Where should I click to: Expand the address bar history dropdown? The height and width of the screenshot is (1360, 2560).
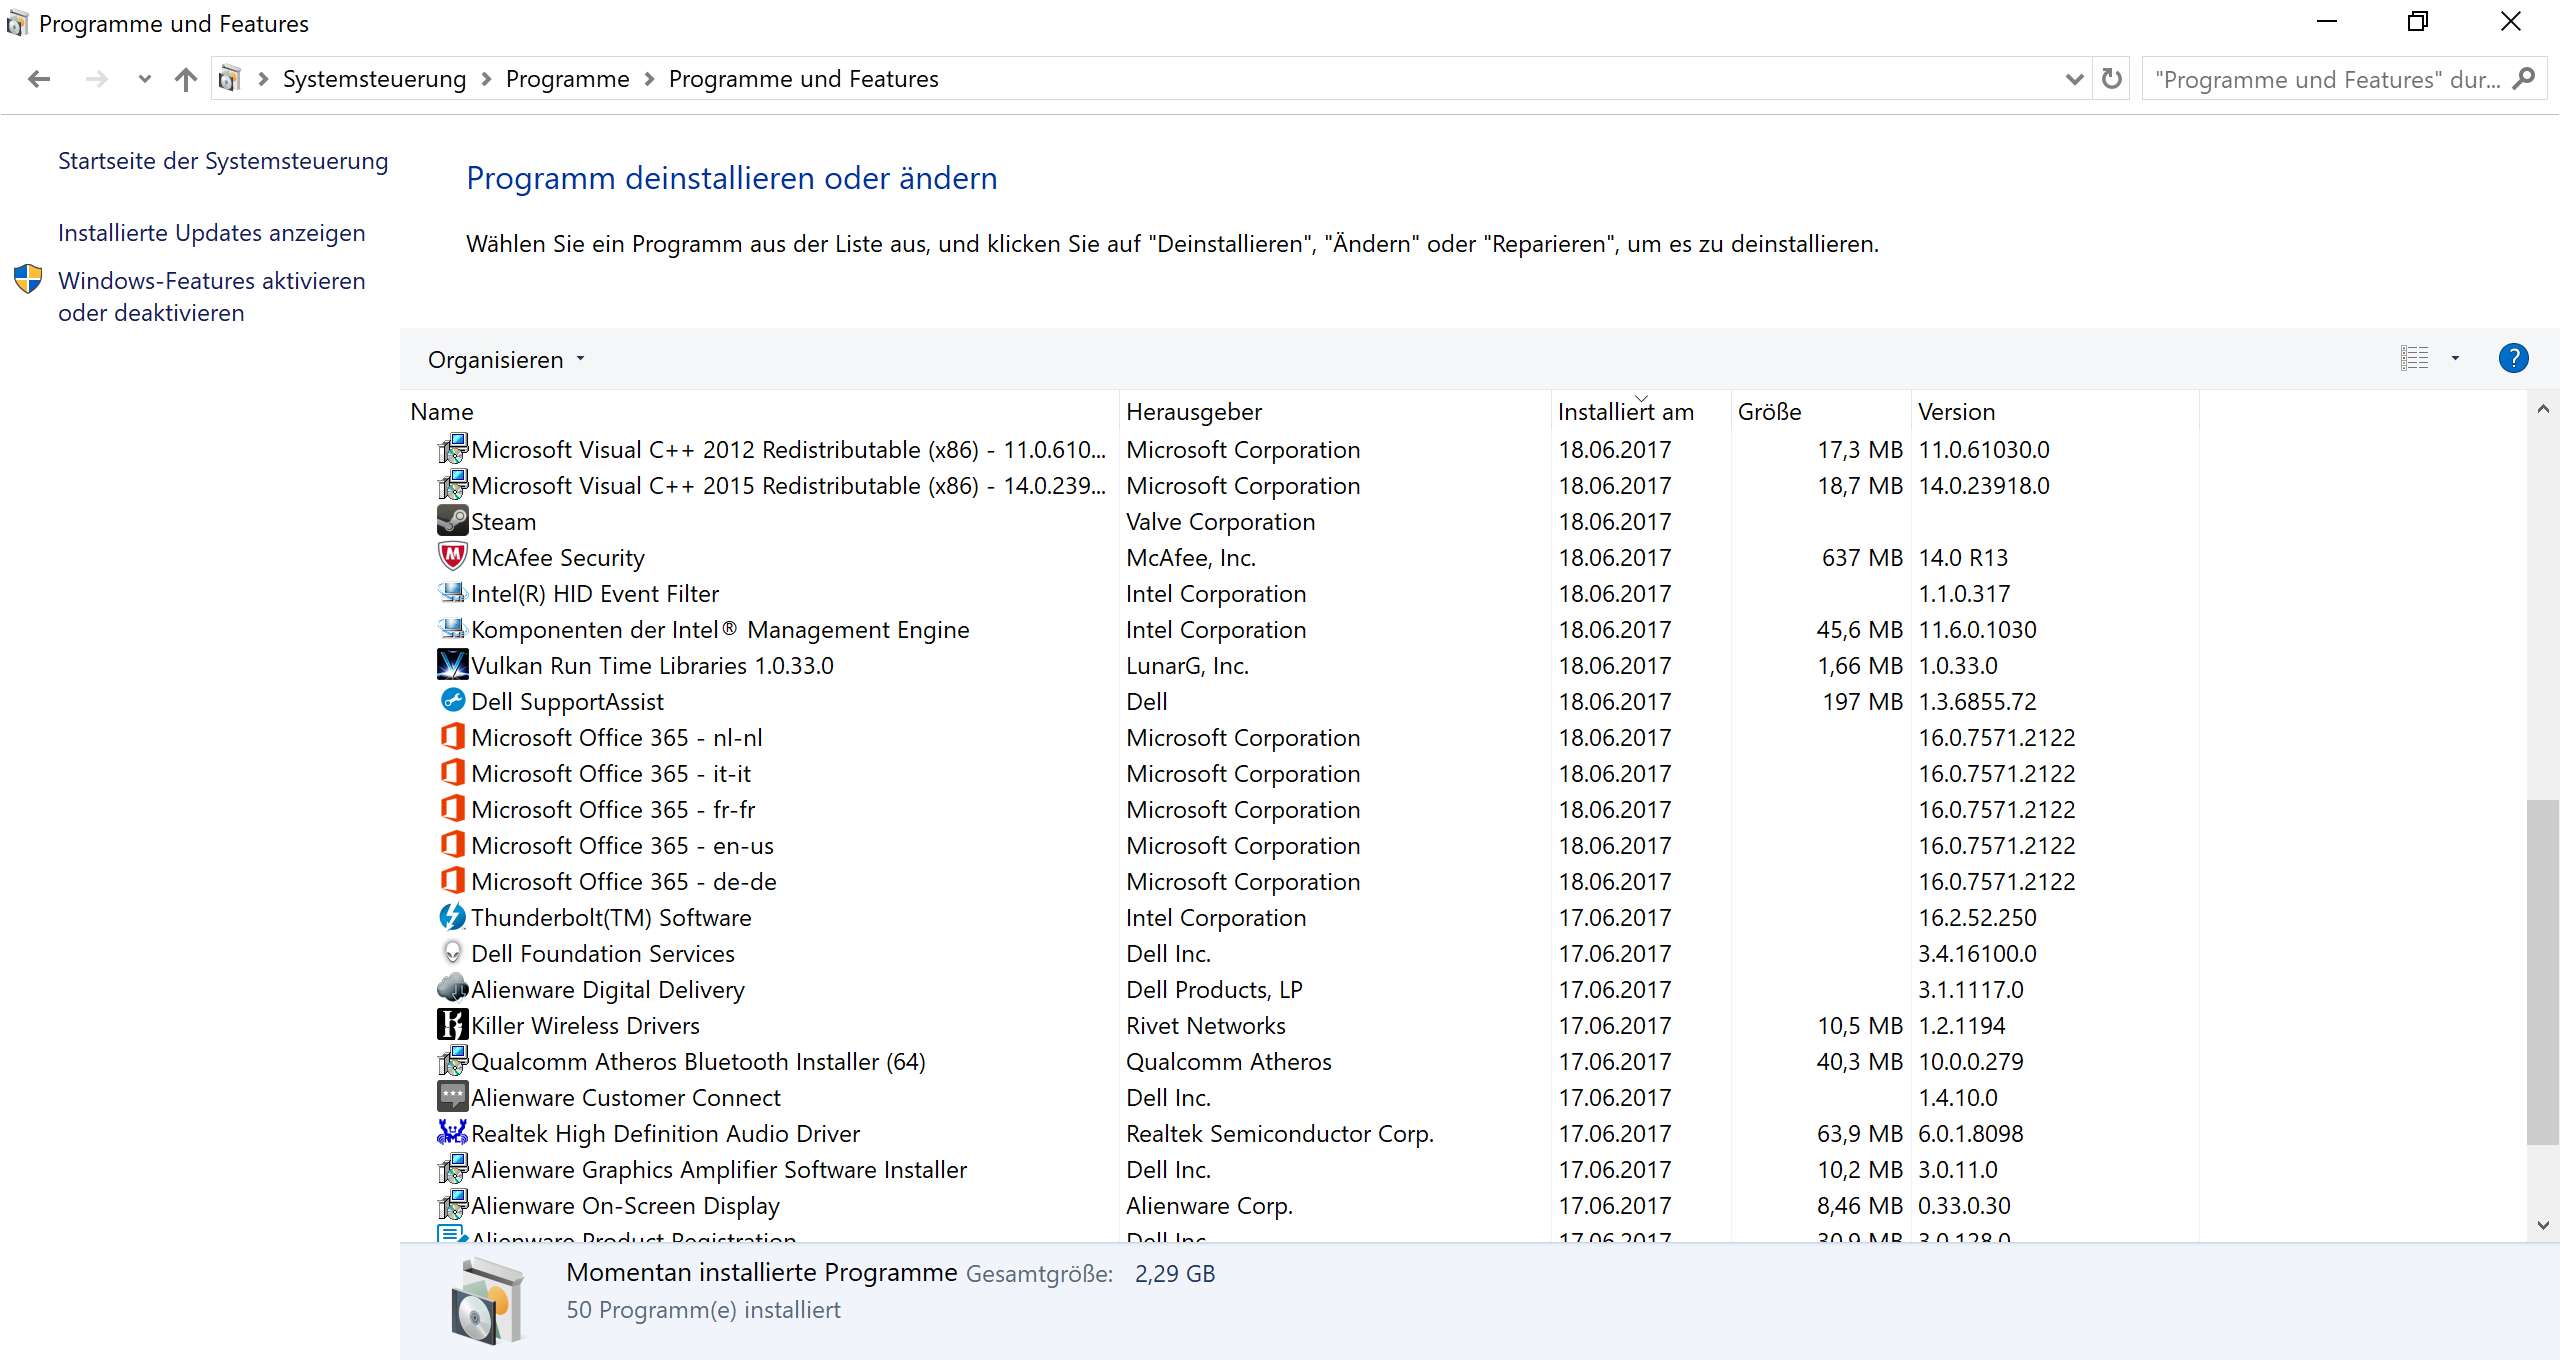coord(2074,79)
